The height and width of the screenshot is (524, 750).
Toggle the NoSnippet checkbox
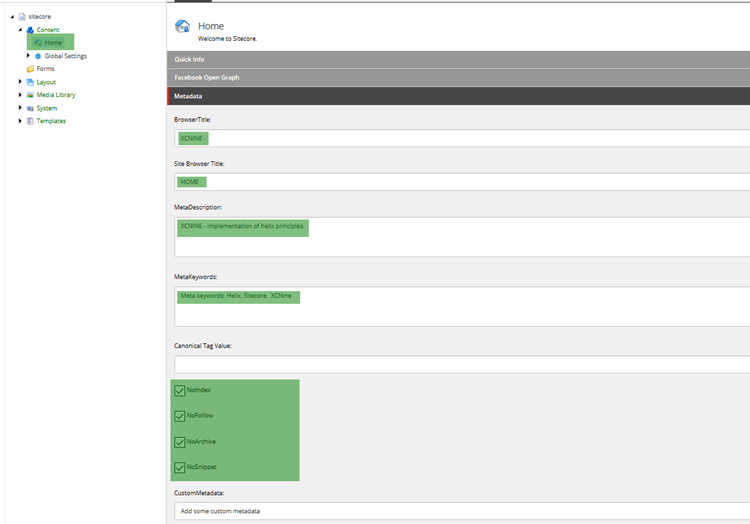click(179, 467)
